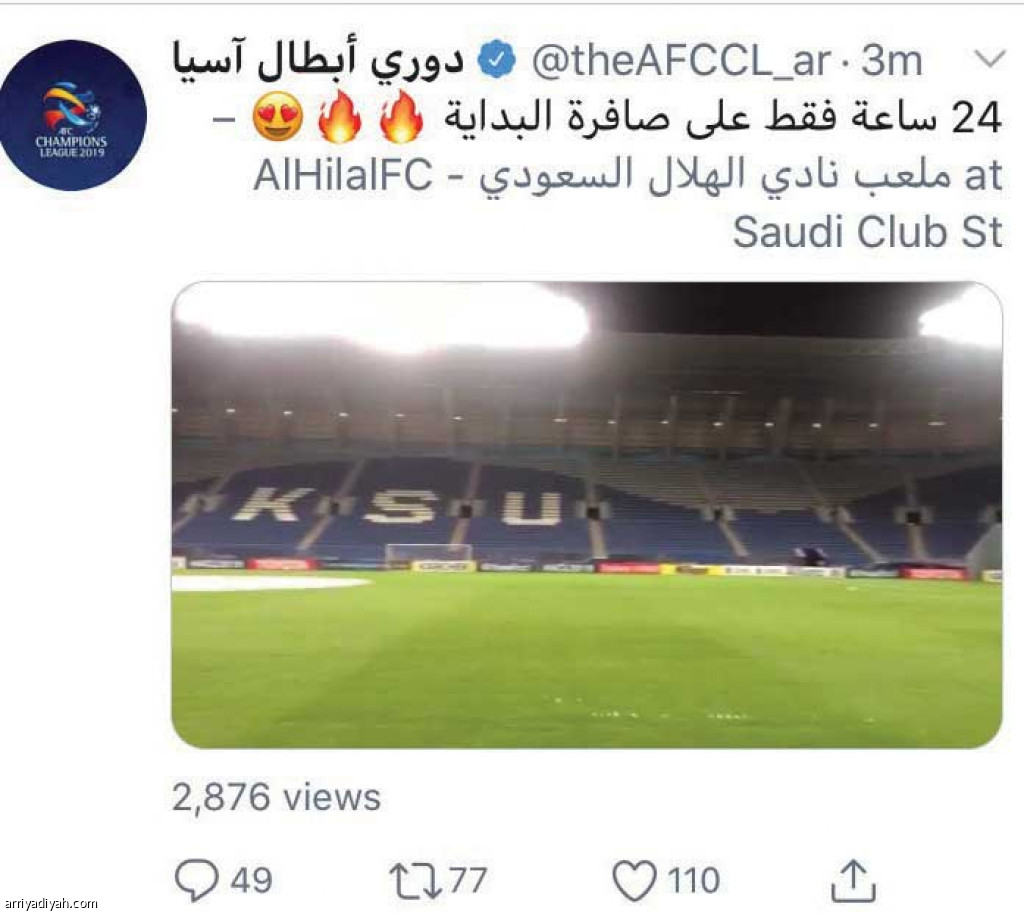Screen dimensions: 1024x913
Task: Click the 3m timestamp
Action: click(x=891, y=61)
